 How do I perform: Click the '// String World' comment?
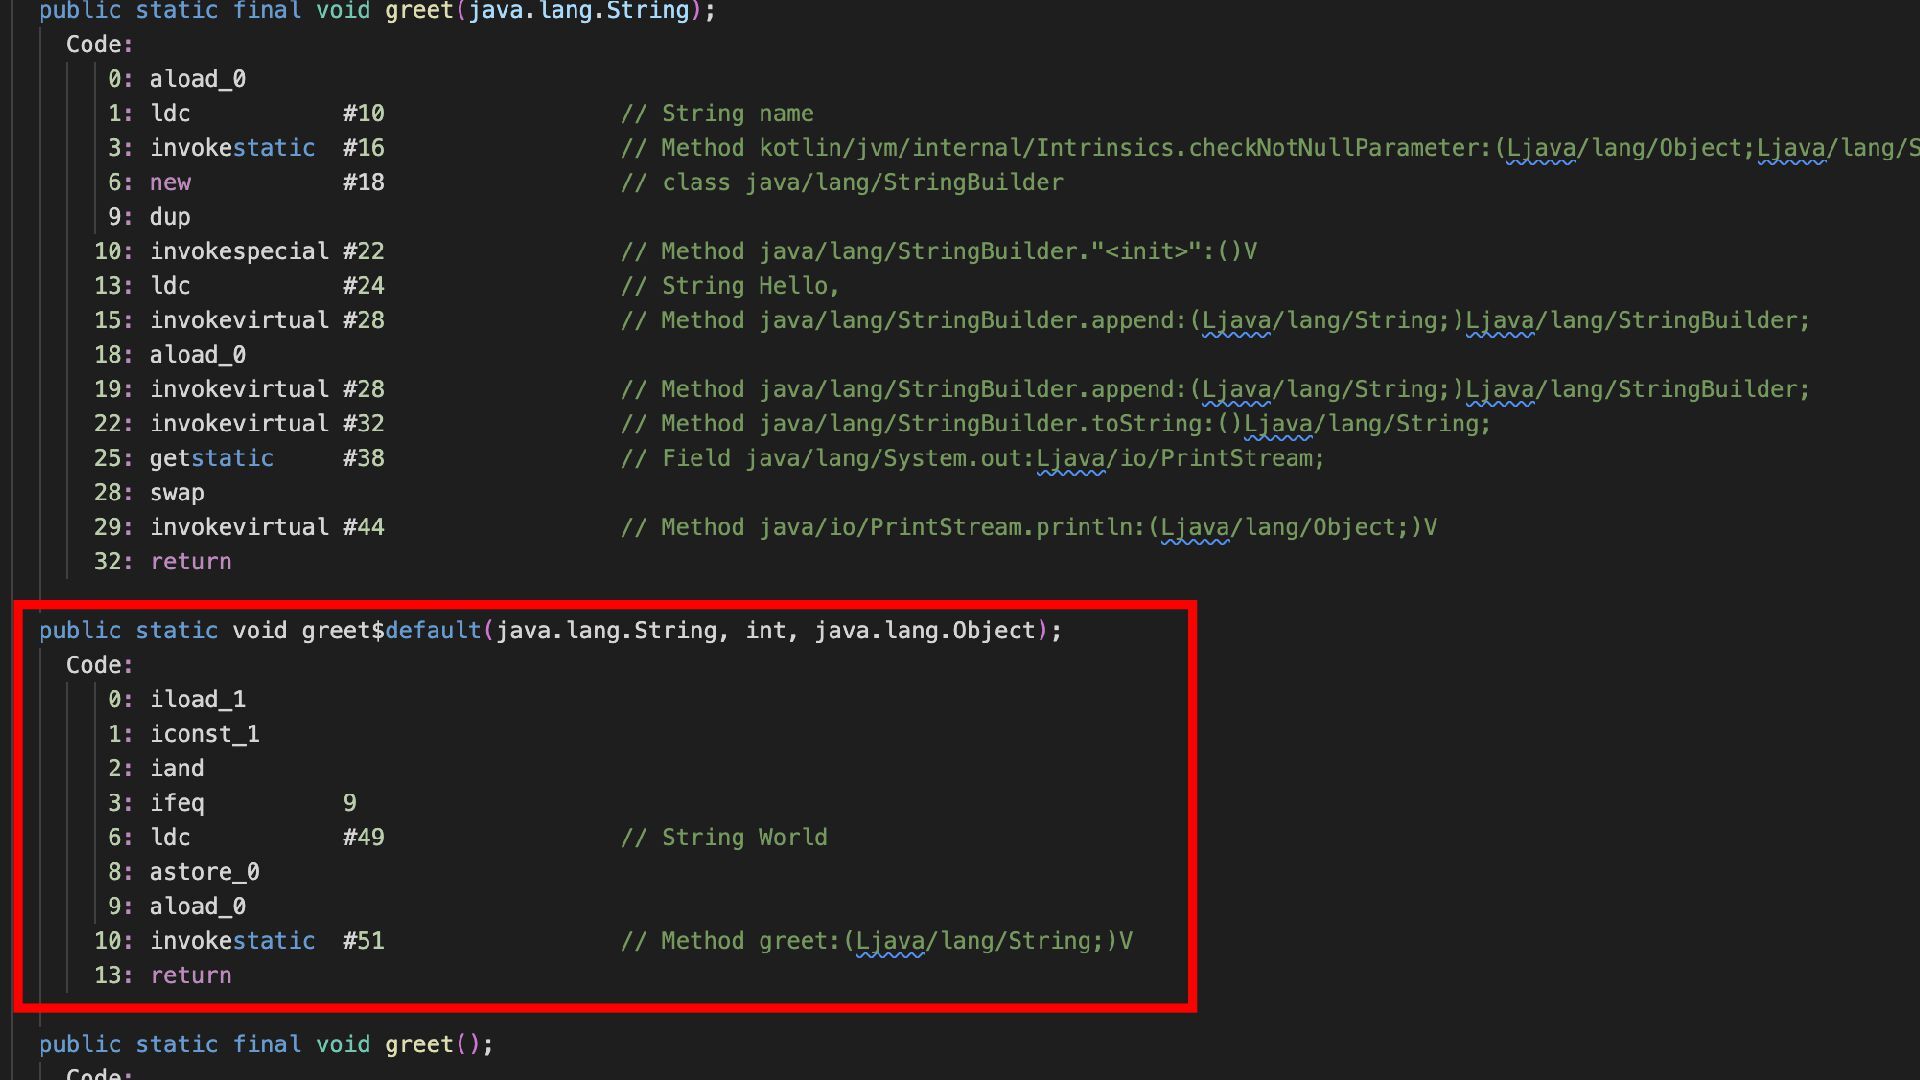[x=724, y=837]
